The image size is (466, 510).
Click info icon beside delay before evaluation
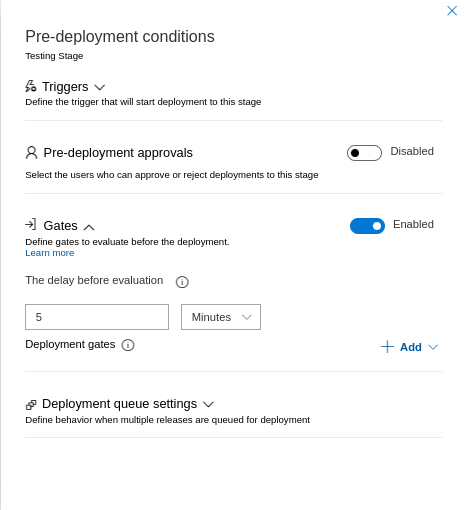click(182, 282)
